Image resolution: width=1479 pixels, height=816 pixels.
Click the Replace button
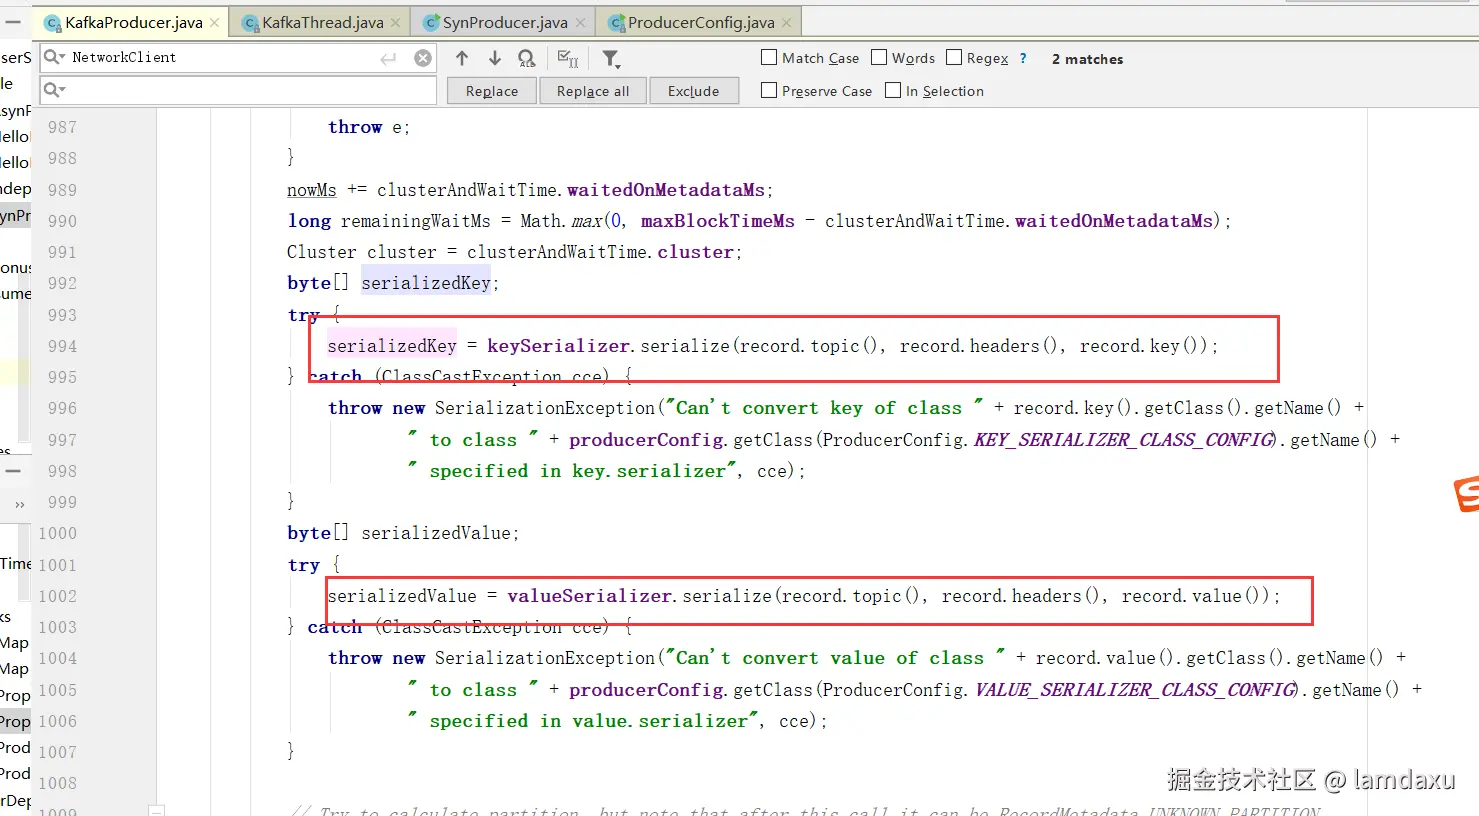(x=492, y=91)
